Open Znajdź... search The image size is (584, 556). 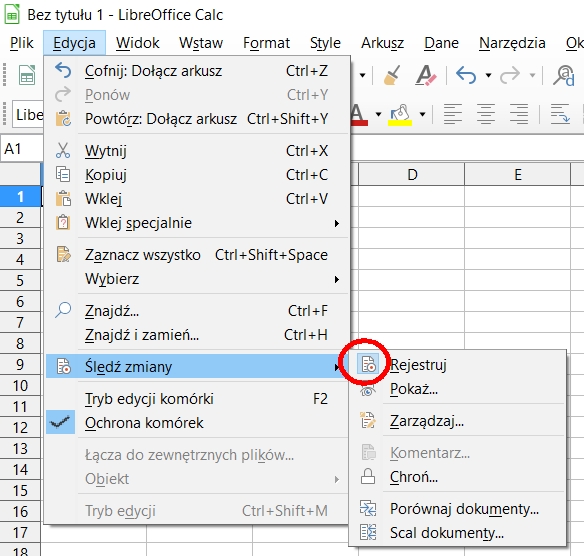point(197,311)
